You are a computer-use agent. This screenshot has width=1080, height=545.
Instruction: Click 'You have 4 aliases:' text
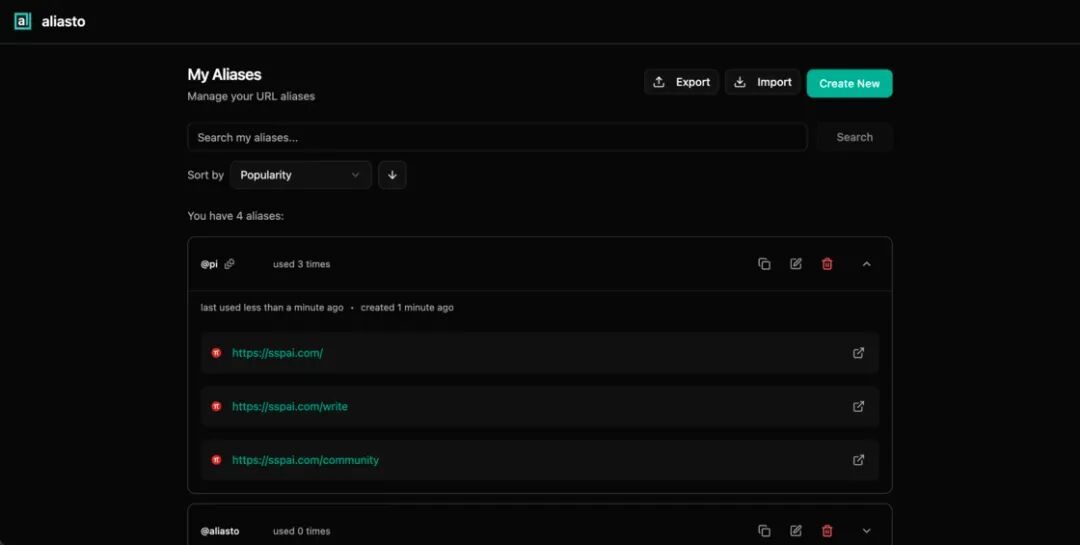(x=235, y=216)
